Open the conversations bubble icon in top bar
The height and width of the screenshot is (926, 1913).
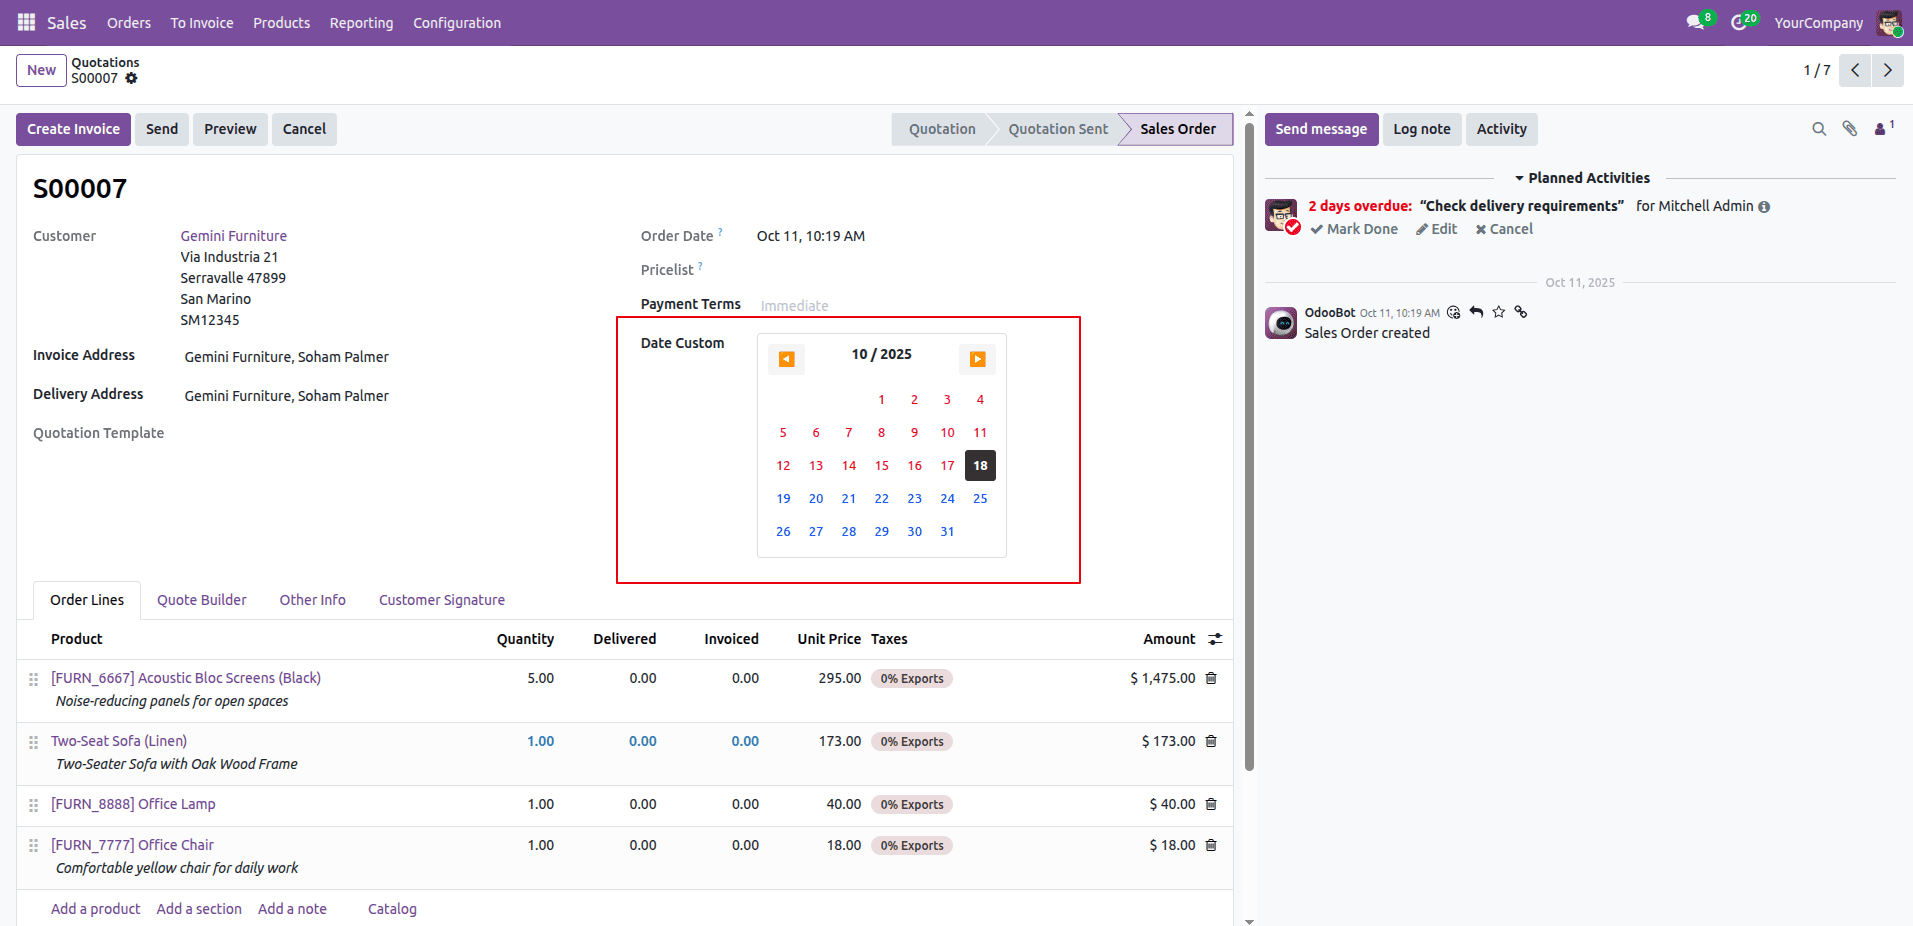1696,22
